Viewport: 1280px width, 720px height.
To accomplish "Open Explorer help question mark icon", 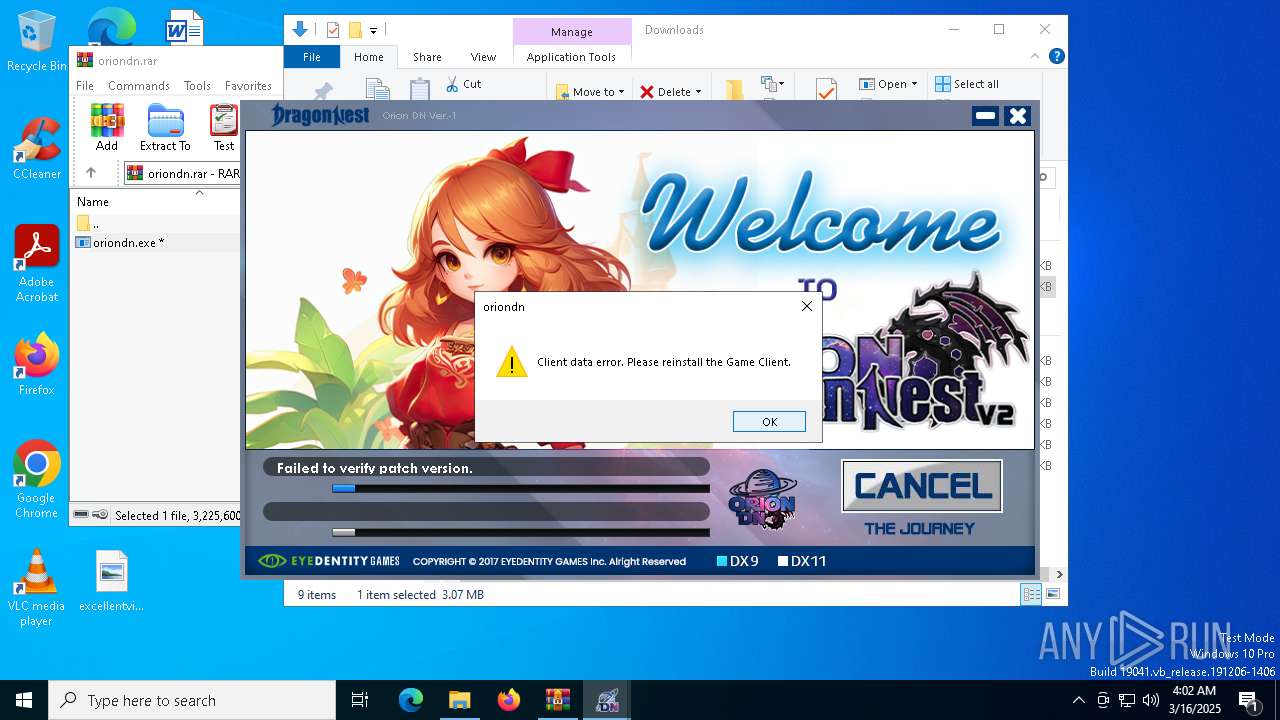I will click(1056, 57).
